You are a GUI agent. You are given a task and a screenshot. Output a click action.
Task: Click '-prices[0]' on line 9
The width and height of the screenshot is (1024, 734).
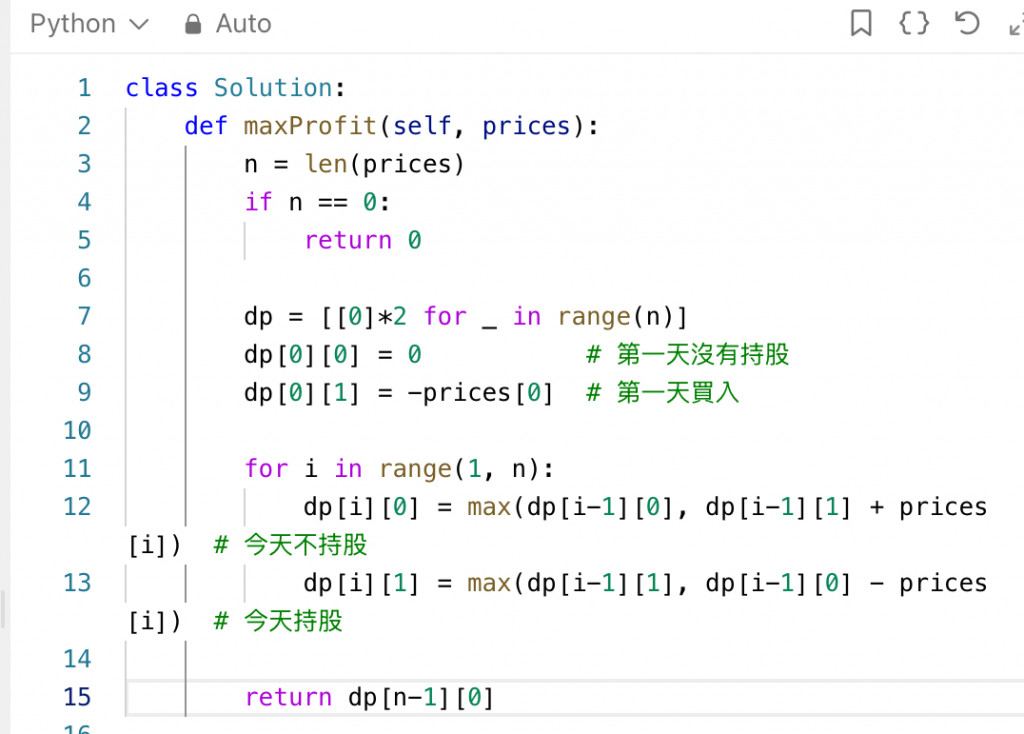pyautogui.click(x=480, y=392)
